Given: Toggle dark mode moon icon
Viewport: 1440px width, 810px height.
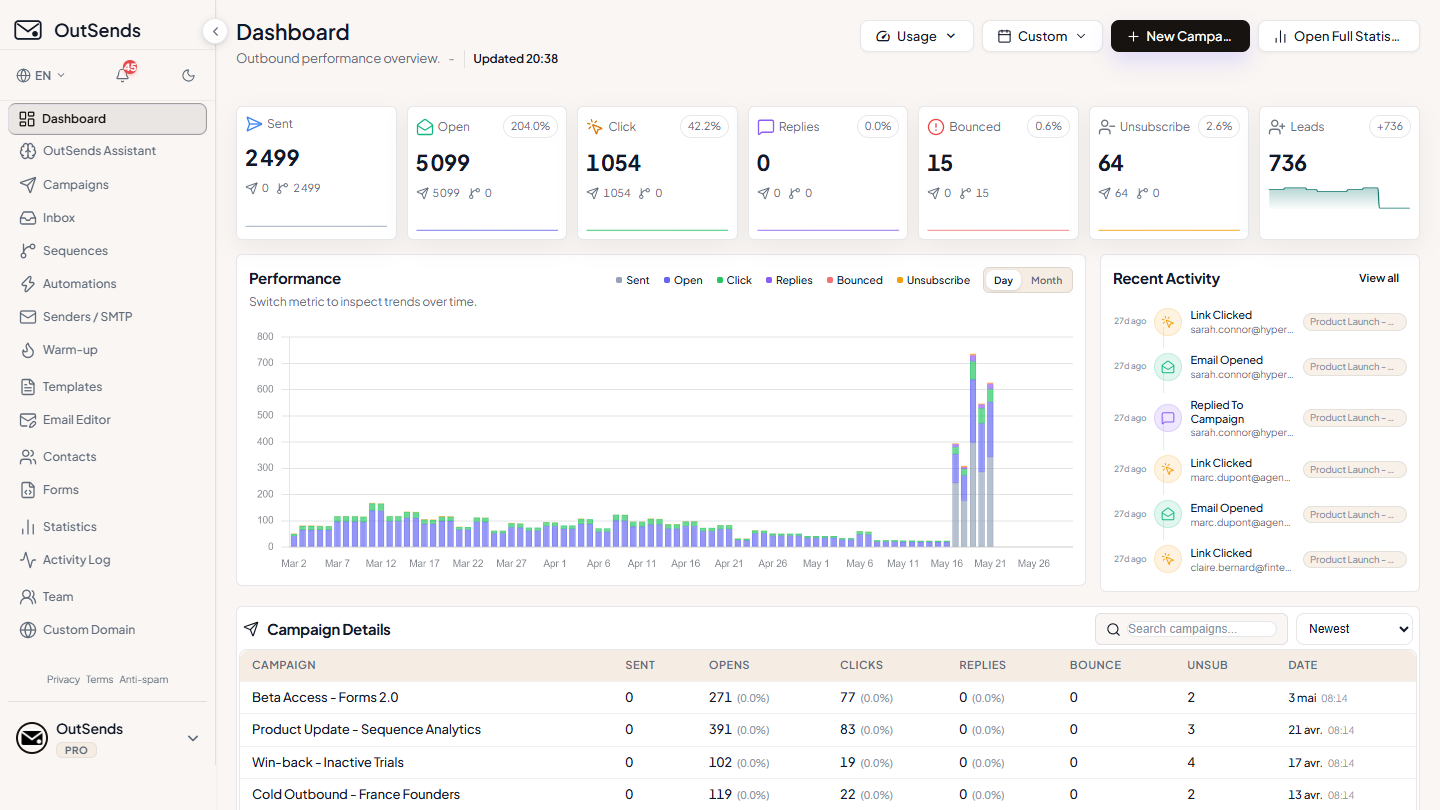Looking at the screenshot, I should tap(188, 75).
